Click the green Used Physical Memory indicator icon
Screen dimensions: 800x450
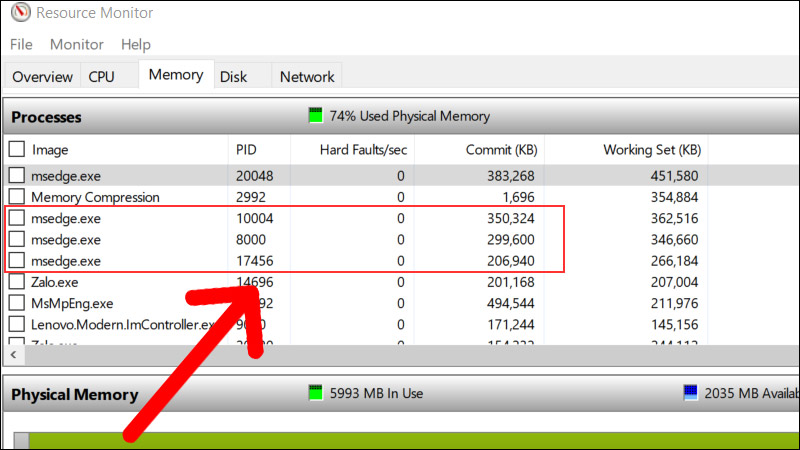tap(317, 116)
